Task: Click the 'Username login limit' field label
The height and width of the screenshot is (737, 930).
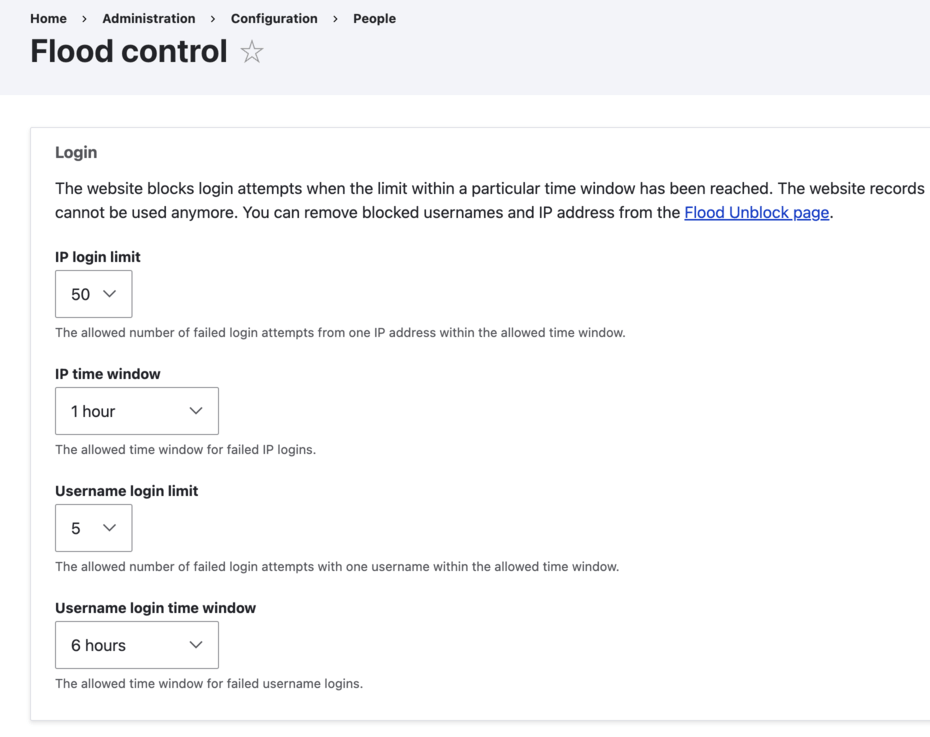Action: coord(127,491)
